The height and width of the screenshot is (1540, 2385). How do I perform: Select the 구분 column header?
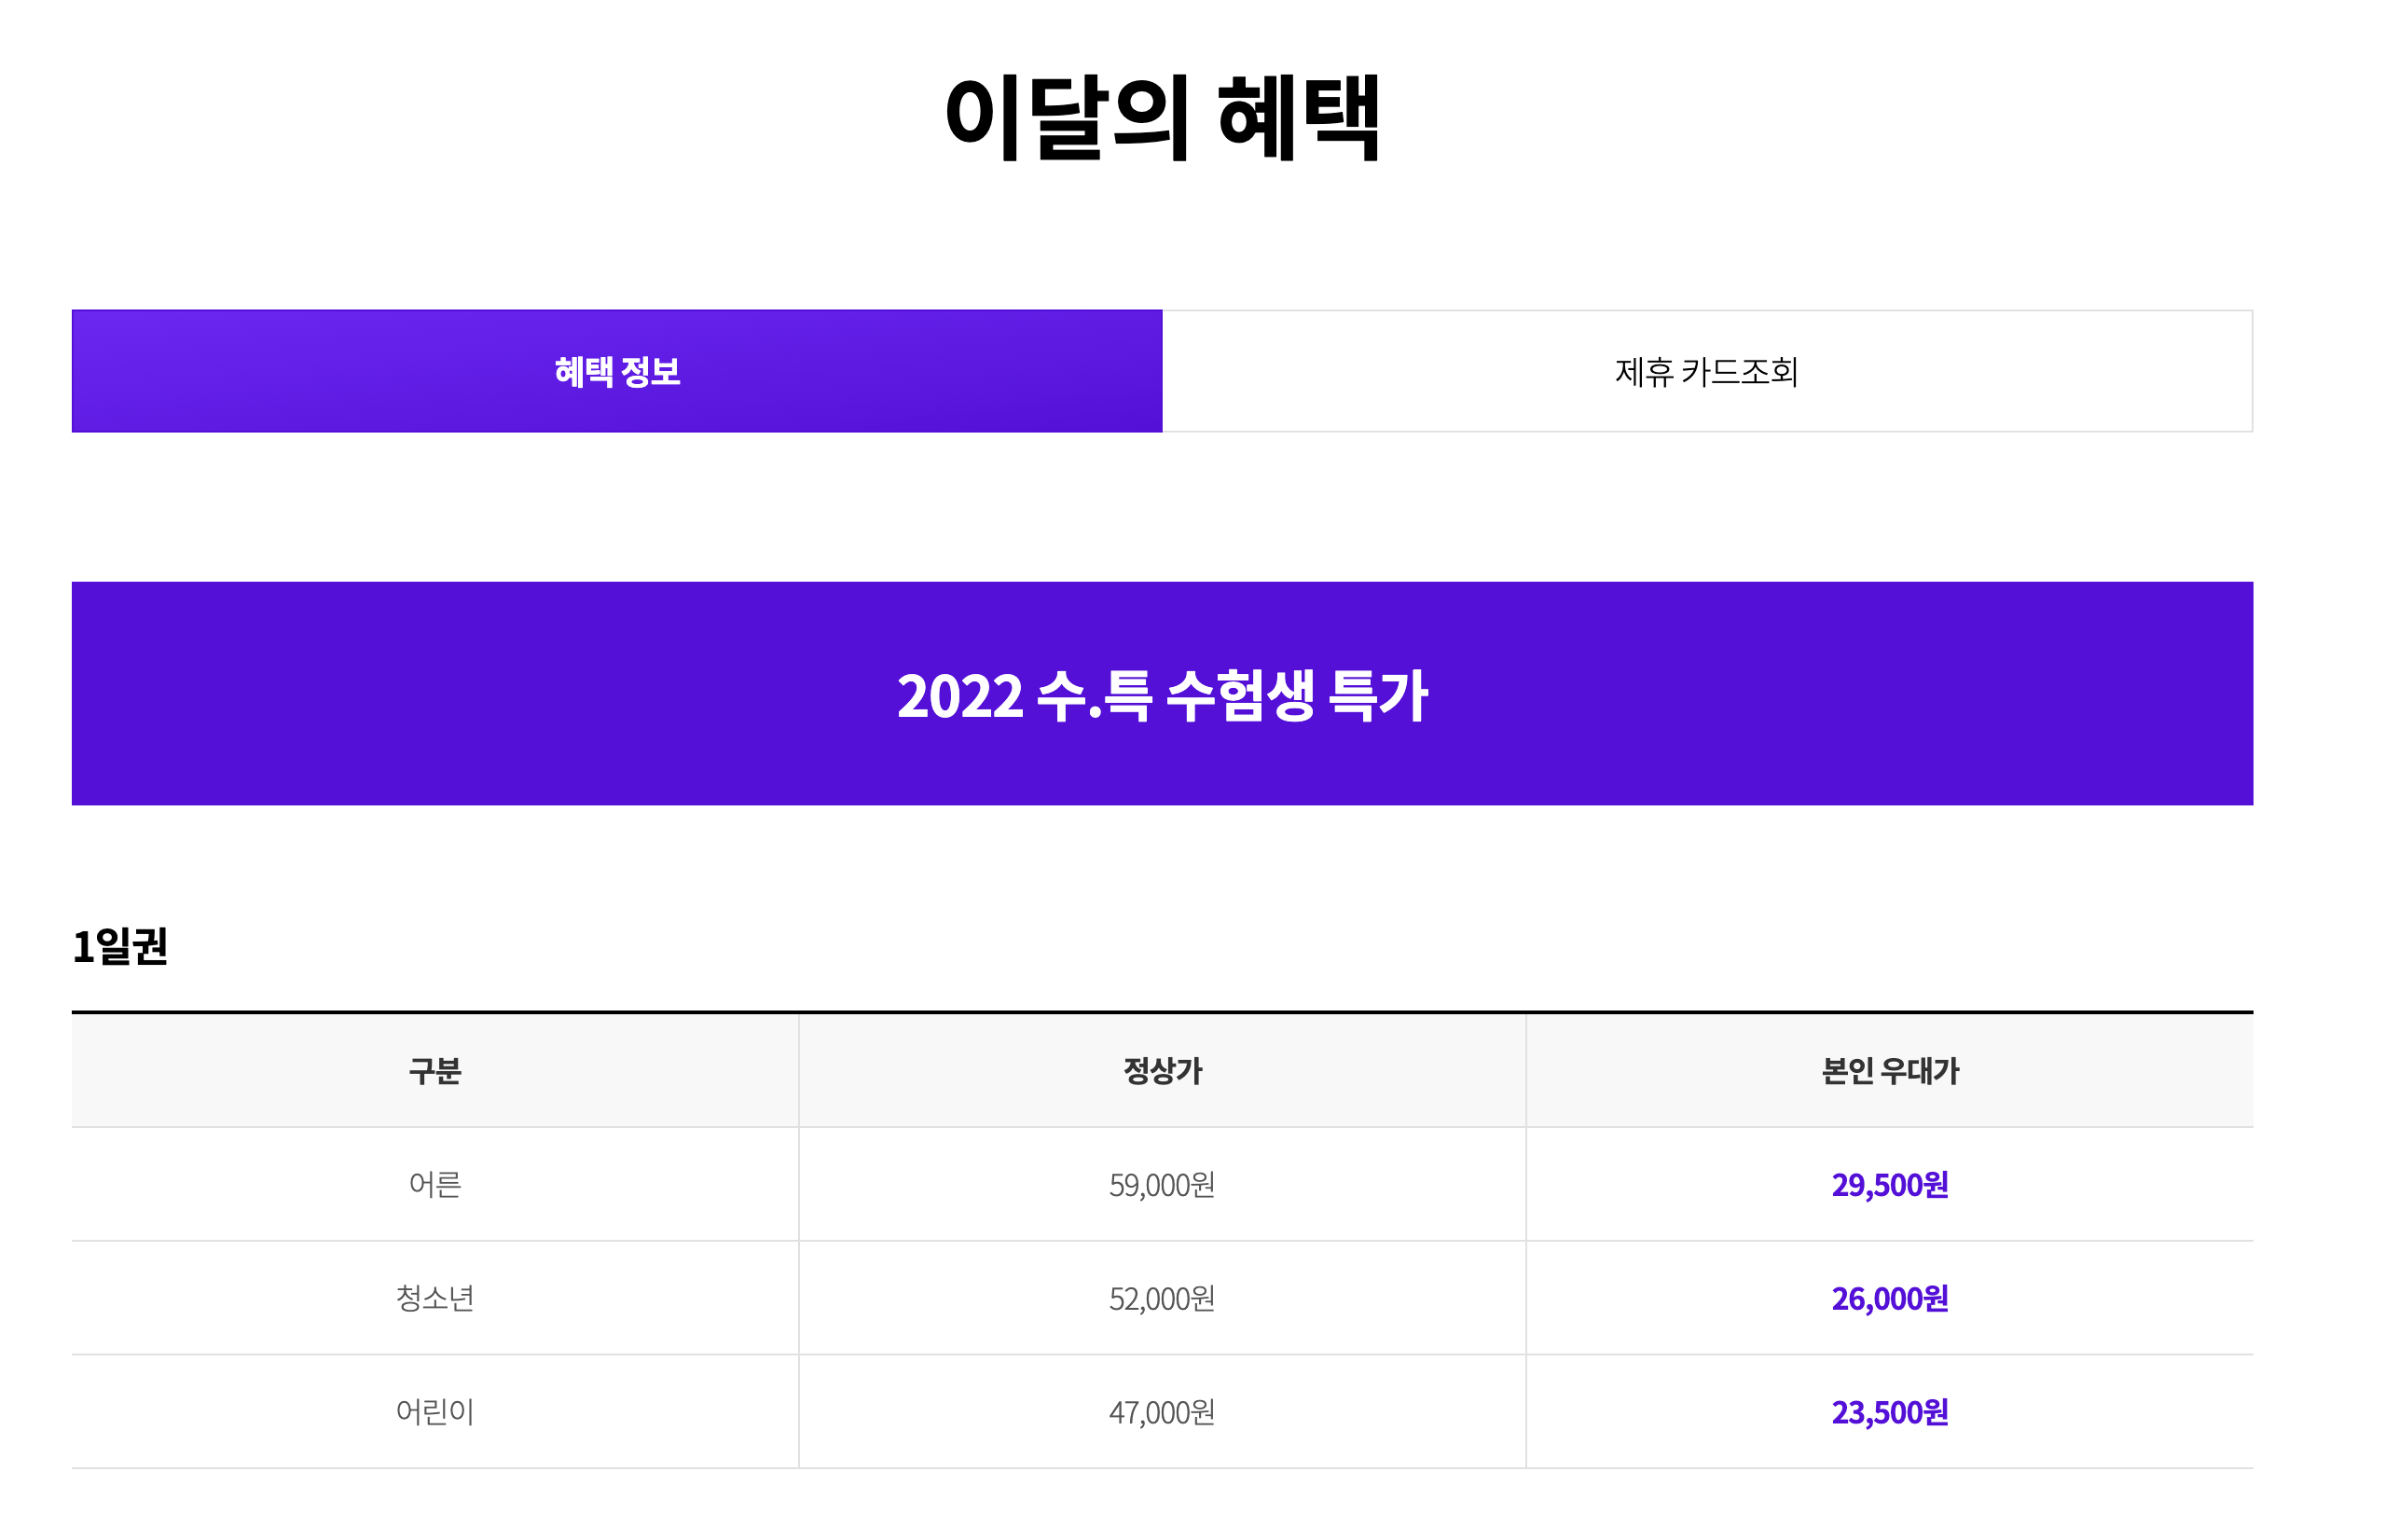pos(434,1069)
